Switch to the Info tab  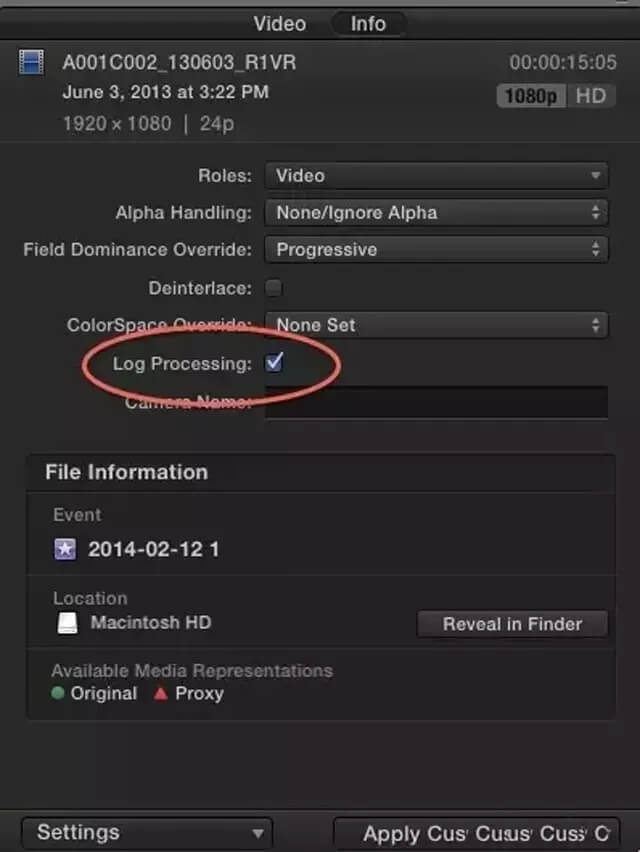(x=368, y=23)
